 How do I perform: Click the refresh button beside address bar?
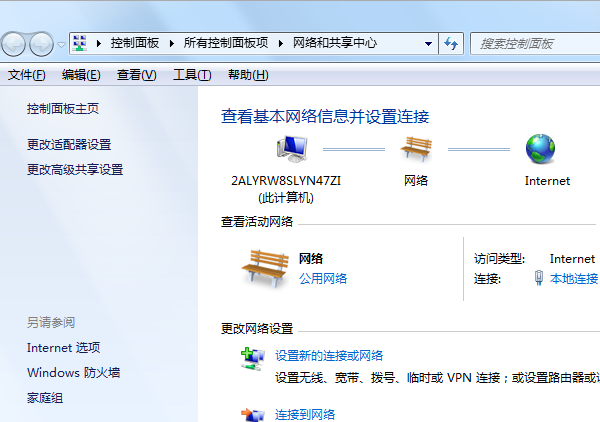[x=451, y=44]
